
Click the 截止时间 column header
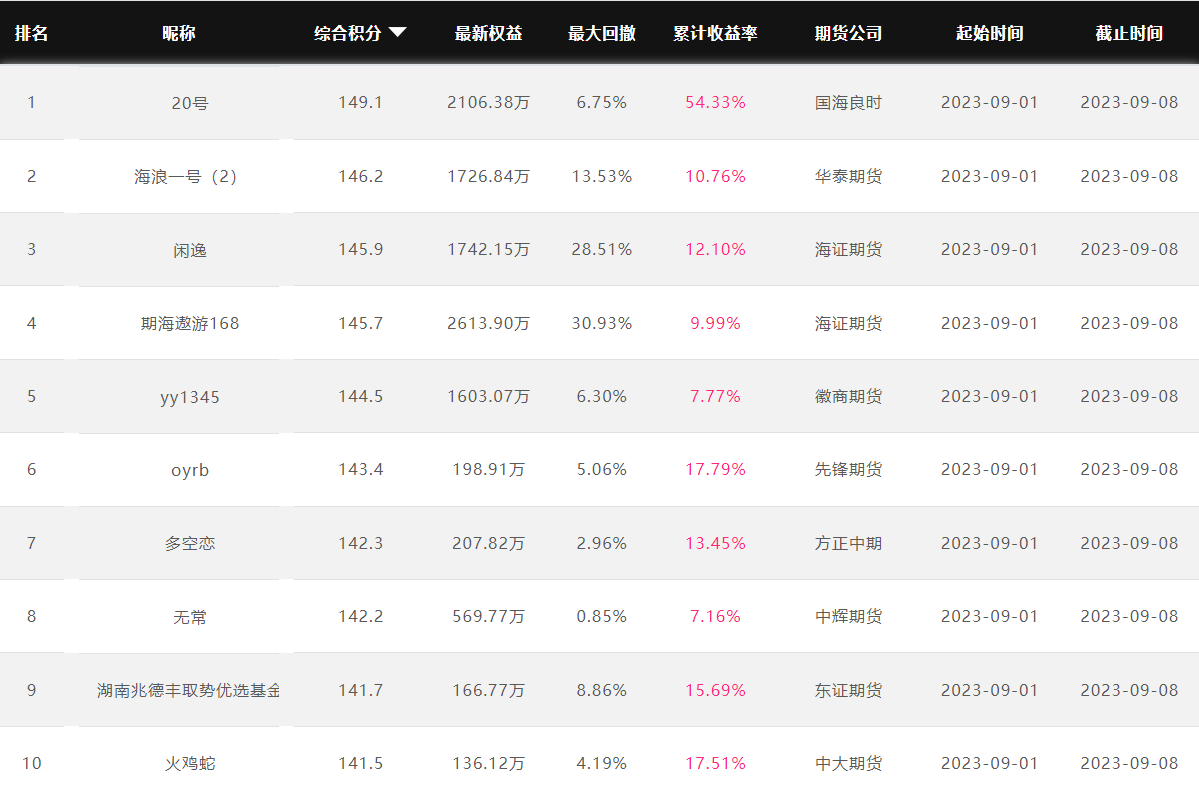point(1129,33)
